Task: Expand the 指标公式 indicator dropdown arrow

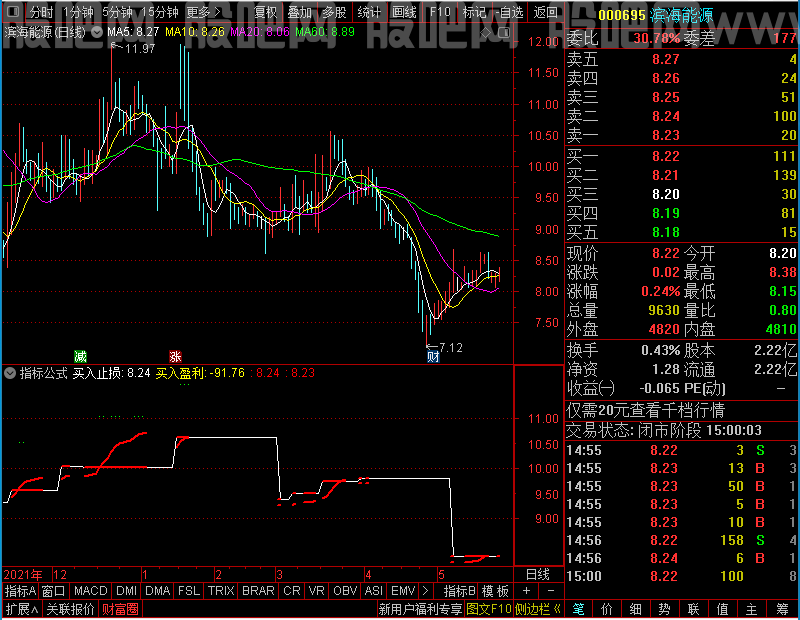Action: point(10,373)
